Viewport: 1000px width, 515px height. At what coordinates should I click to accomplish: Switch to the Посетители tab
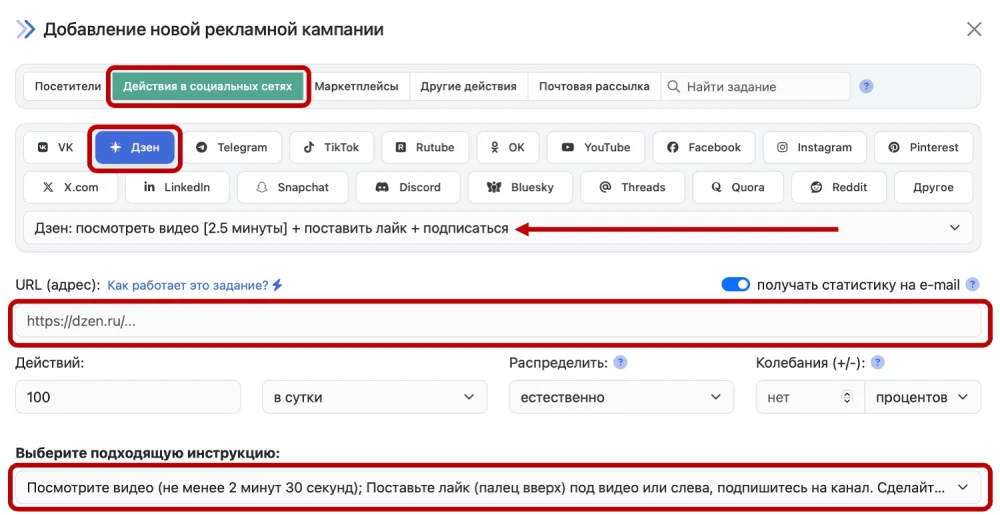tap(68, 86)
